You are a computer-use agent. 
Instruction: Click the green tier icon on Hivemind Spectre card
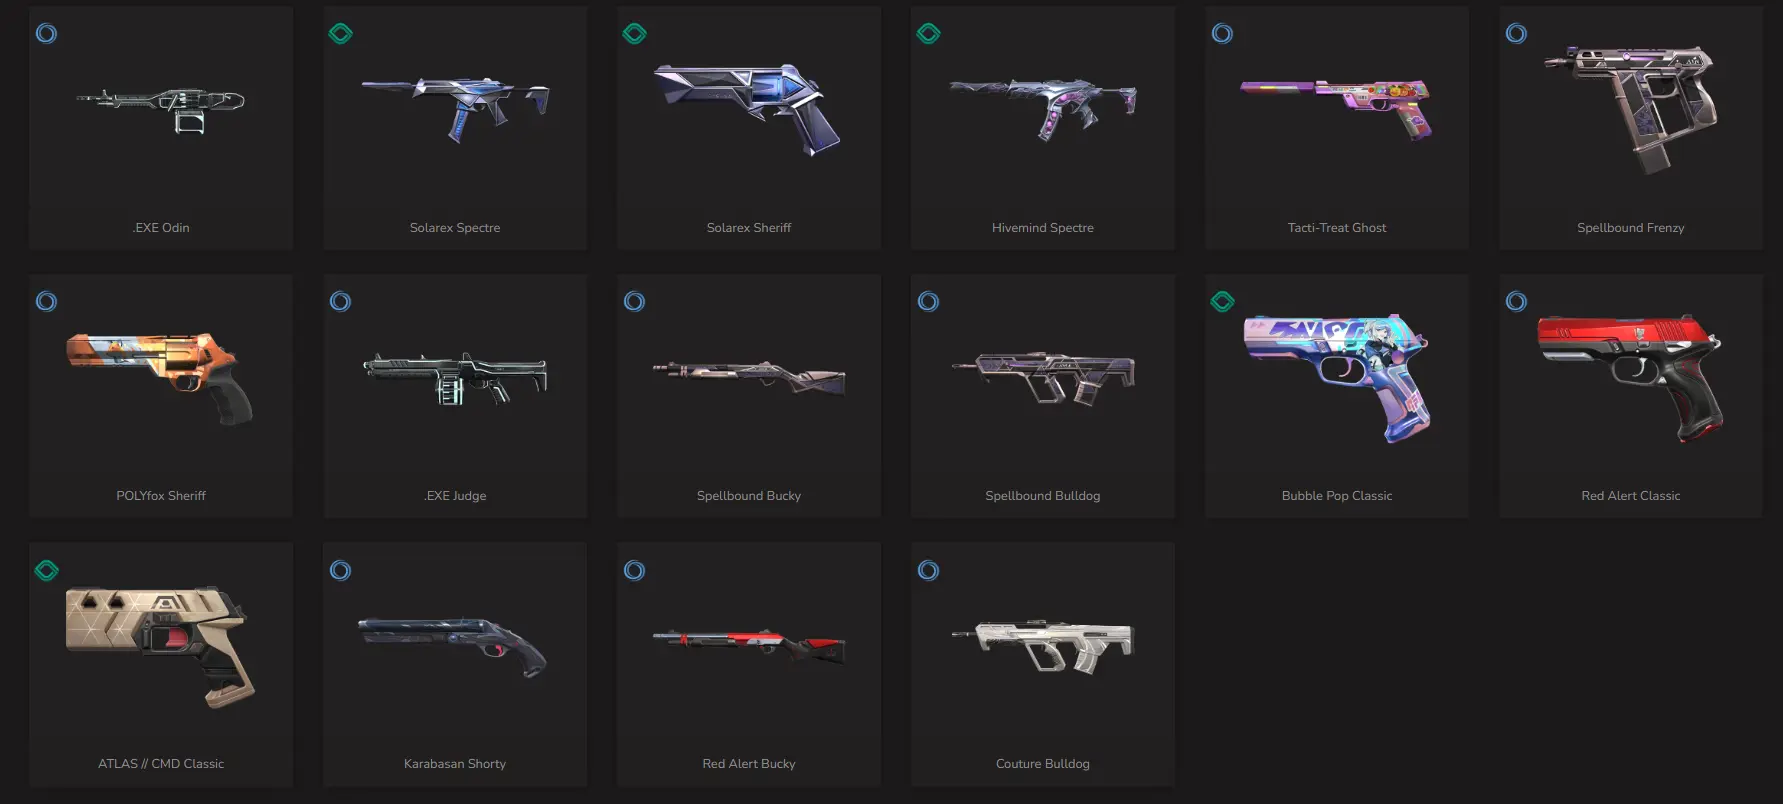click(928, 34)
